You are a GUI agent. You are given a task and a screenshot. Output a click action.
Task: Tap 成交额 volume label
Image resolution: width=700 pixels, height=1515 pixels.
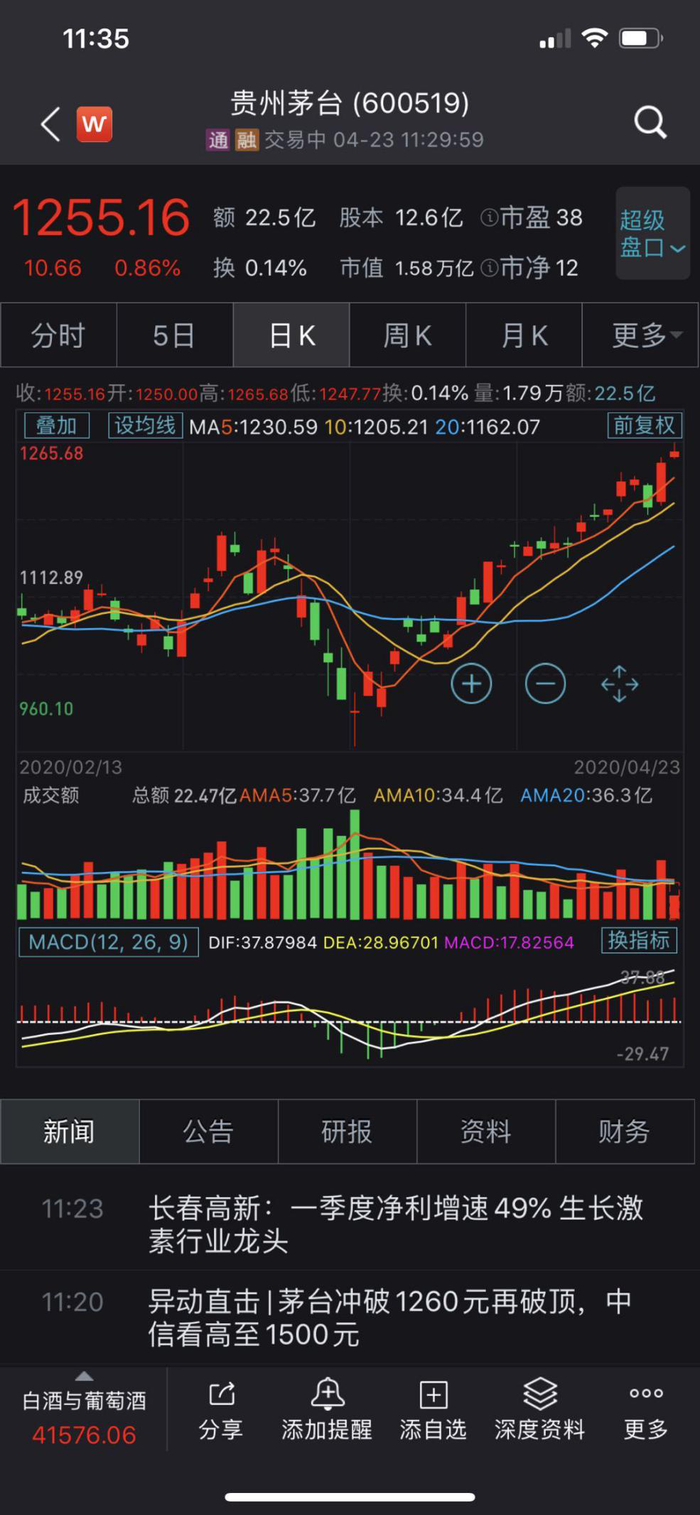49,796
